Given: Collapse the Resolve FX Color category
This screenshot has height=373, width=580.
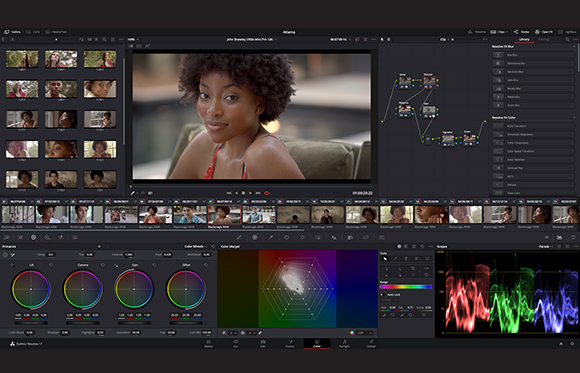Looking at the screenshot, I should (x=574, y=117).
